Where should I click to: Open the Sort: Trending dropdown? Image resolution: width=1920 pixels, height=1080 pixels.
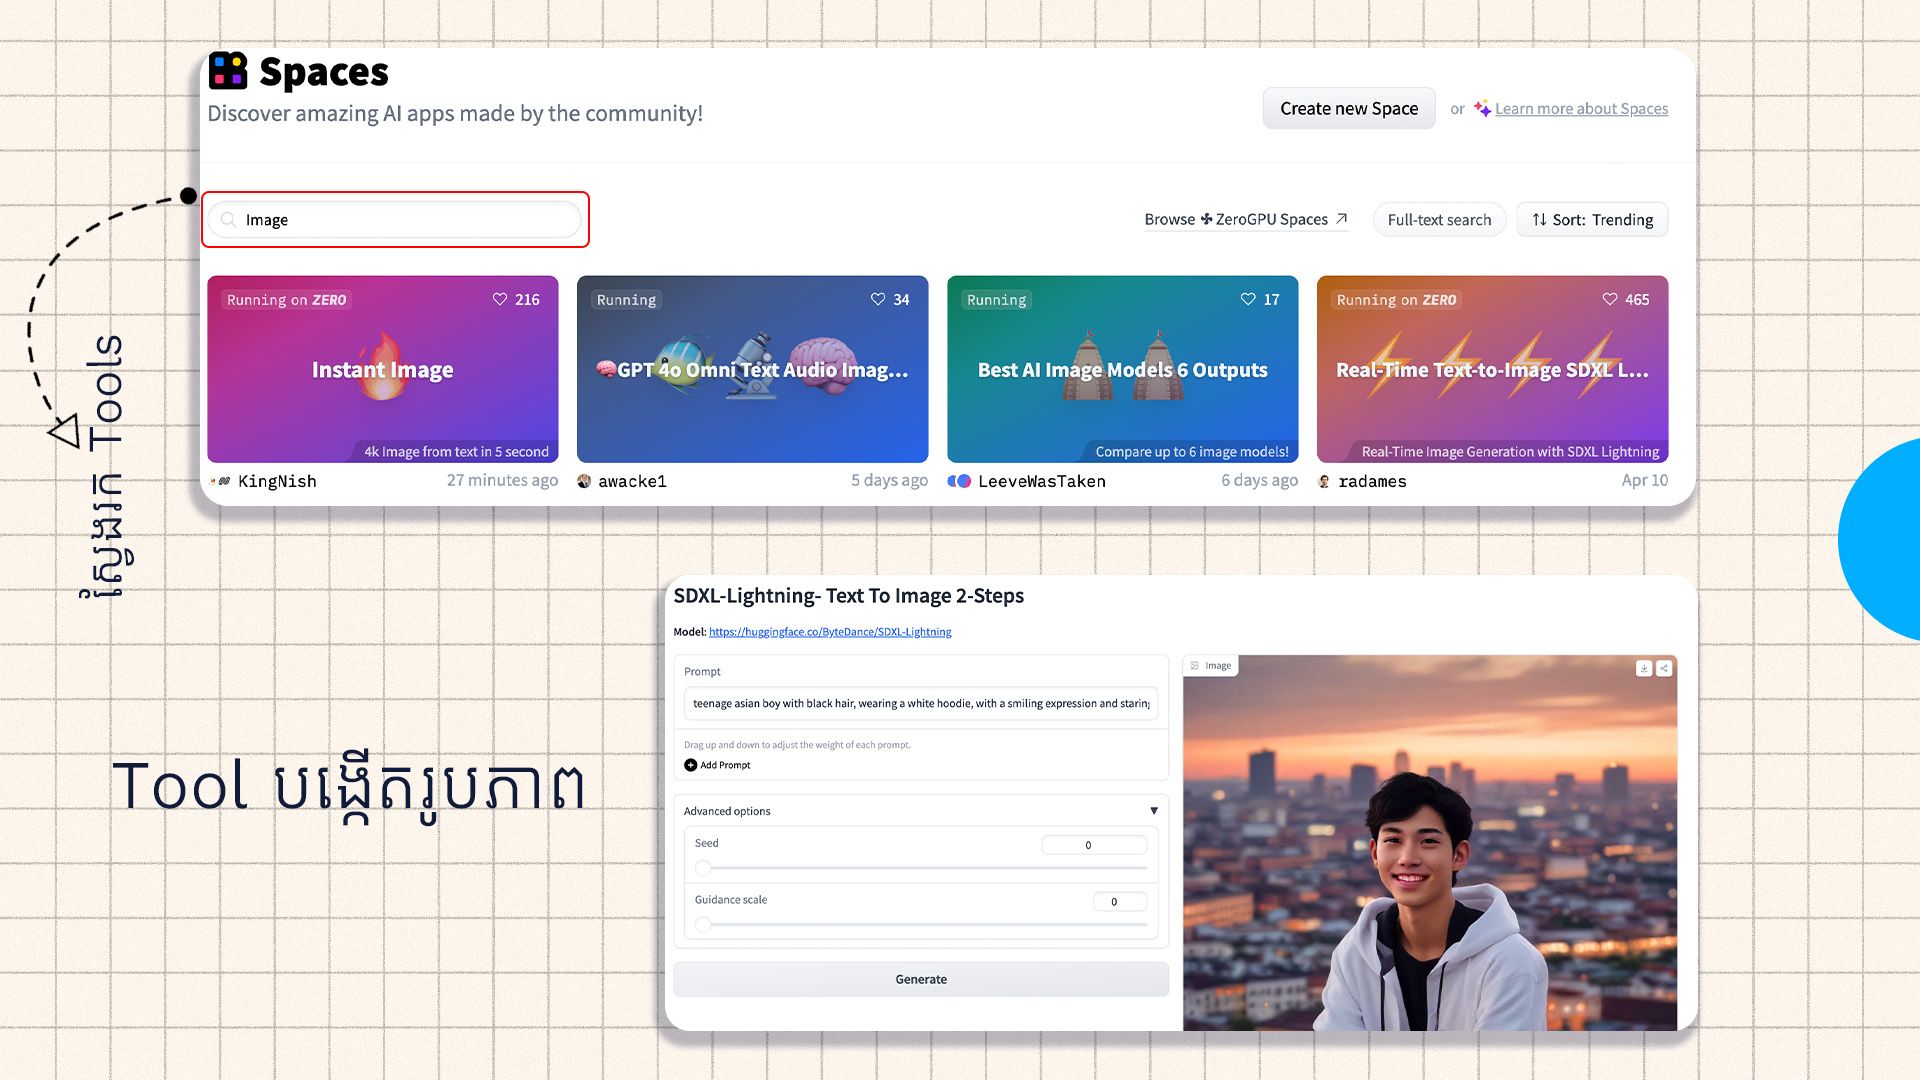click(1592, 220)
